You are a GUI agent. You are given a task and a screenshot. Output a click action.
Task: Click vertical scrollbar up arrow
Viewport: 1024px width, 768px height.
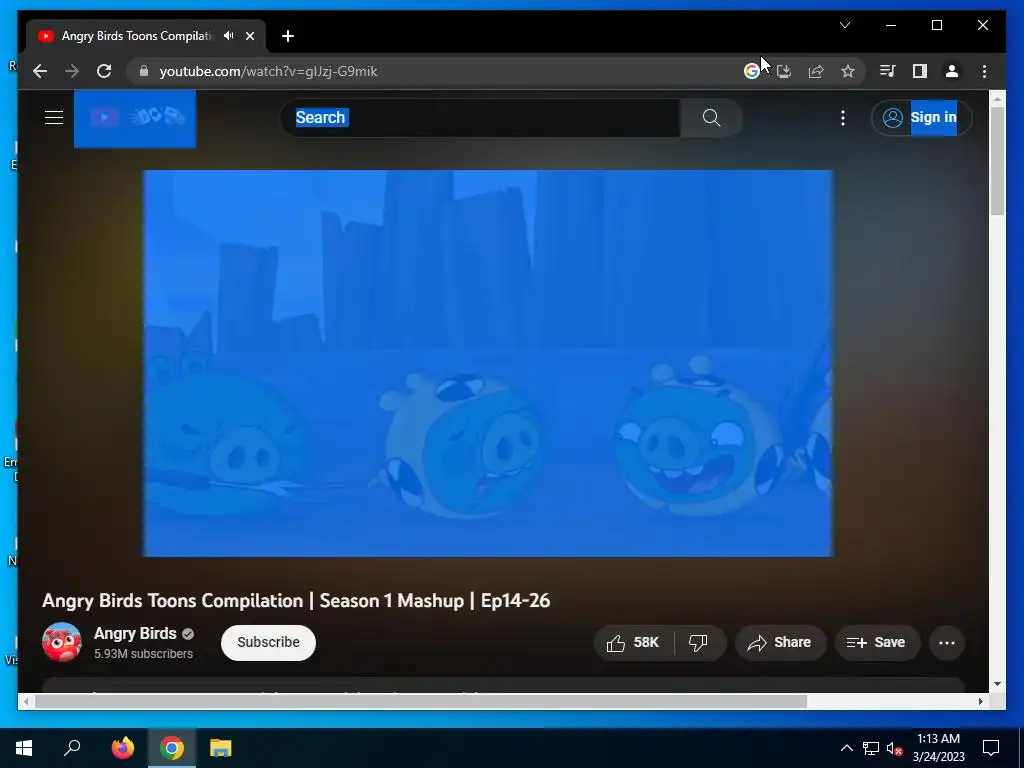coord(997,99)
